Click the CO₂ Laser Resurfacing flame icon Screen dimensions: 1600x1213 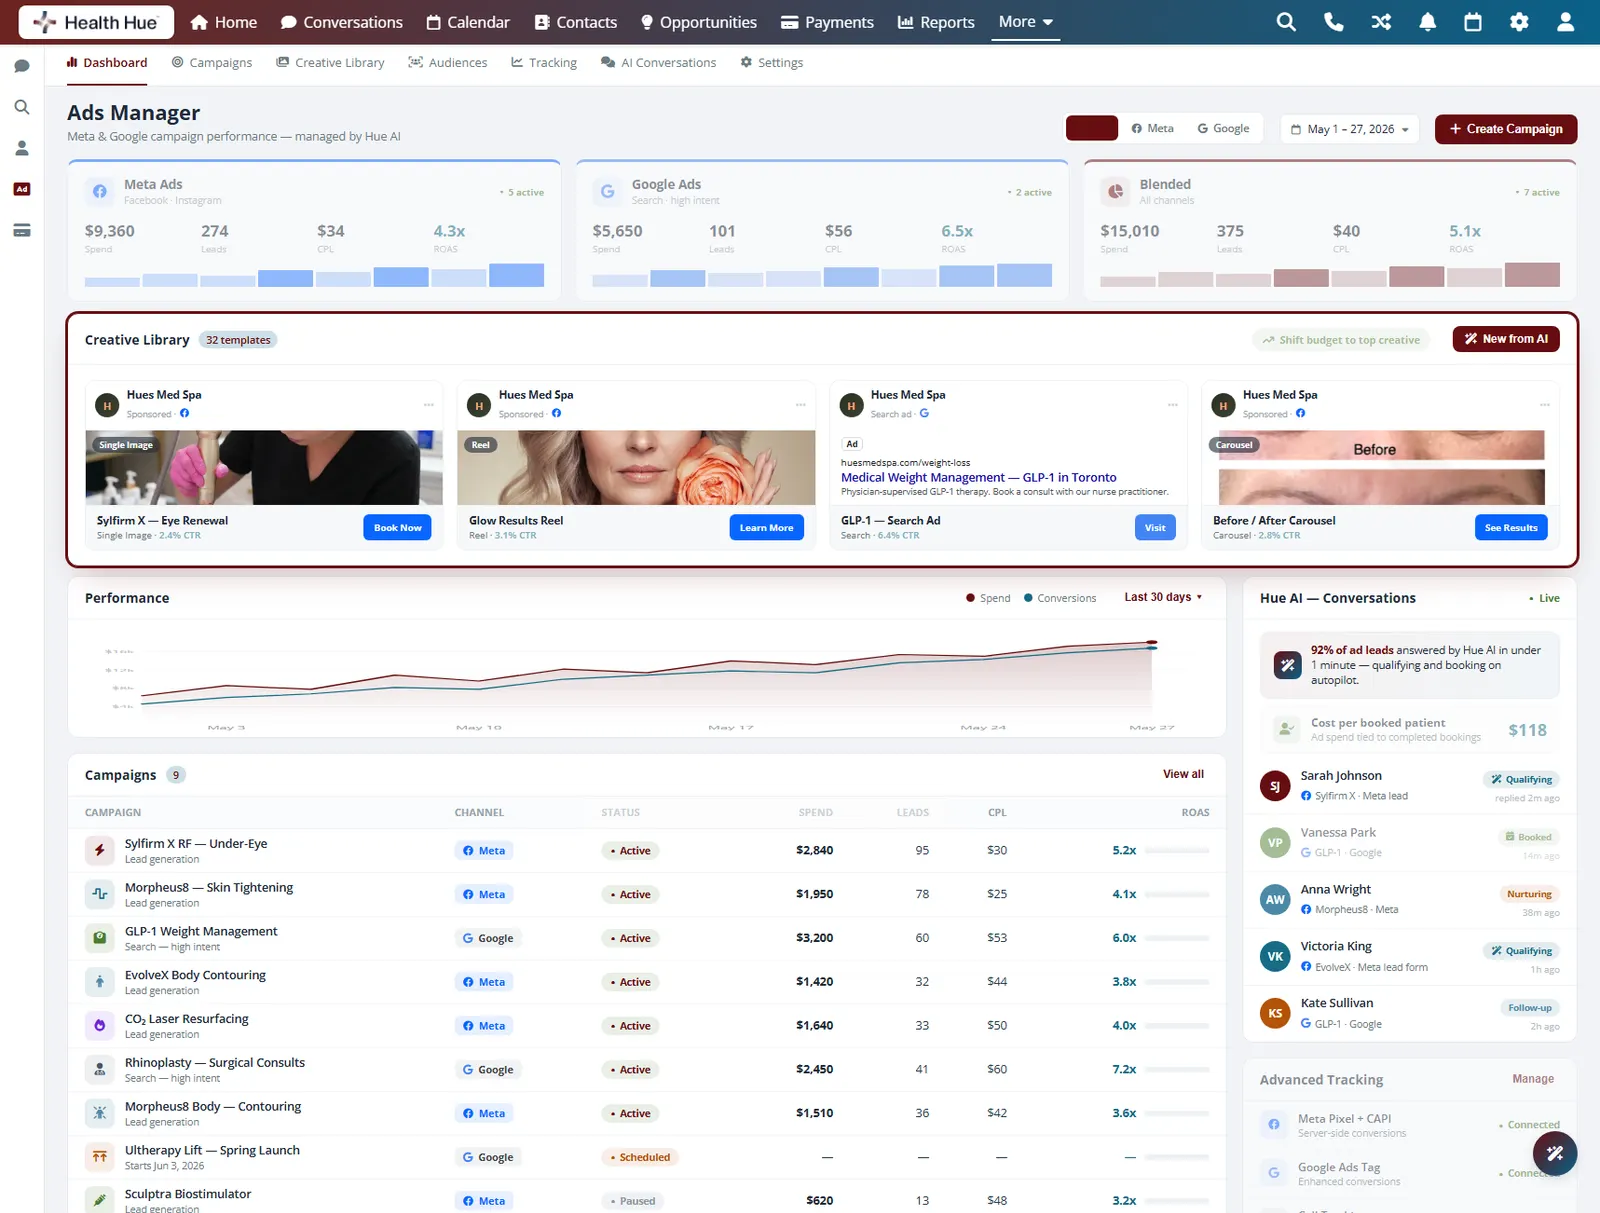tap(99, 1025)
